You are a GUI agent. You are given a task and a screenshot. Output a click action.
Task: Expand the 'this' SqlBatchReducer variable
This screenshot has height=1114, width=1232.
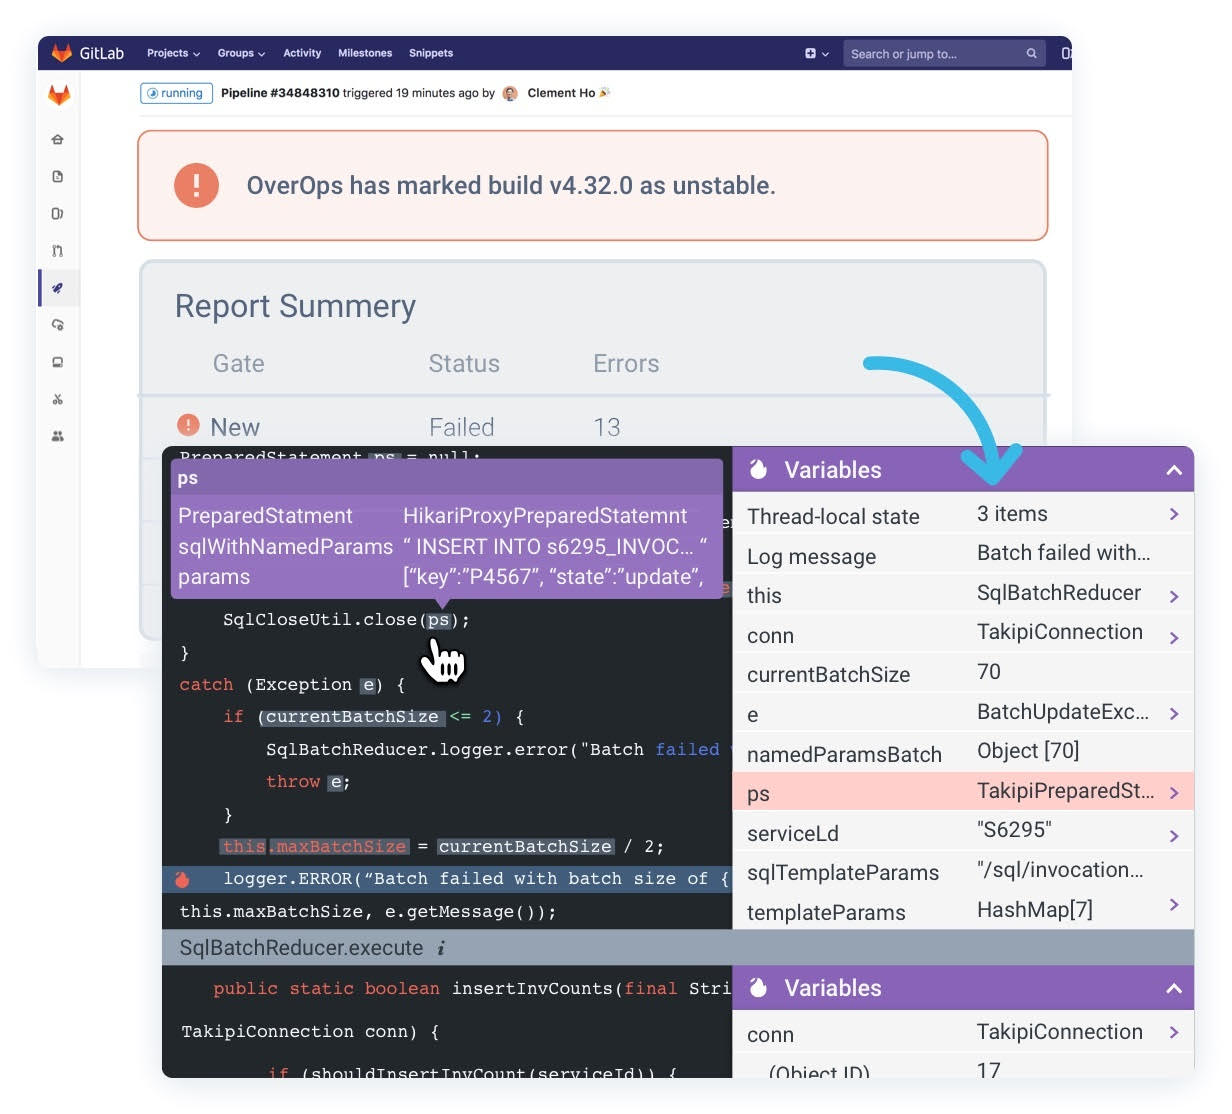tap(1174, 596)
